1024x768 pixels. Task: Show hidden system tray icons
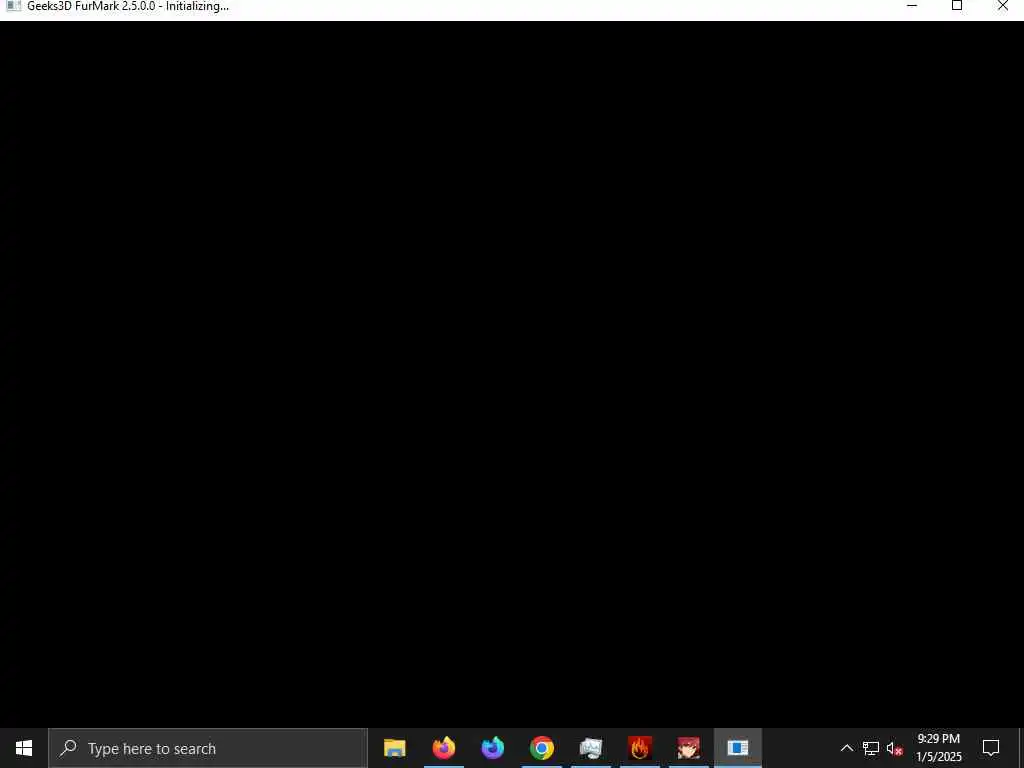[846, 748]
